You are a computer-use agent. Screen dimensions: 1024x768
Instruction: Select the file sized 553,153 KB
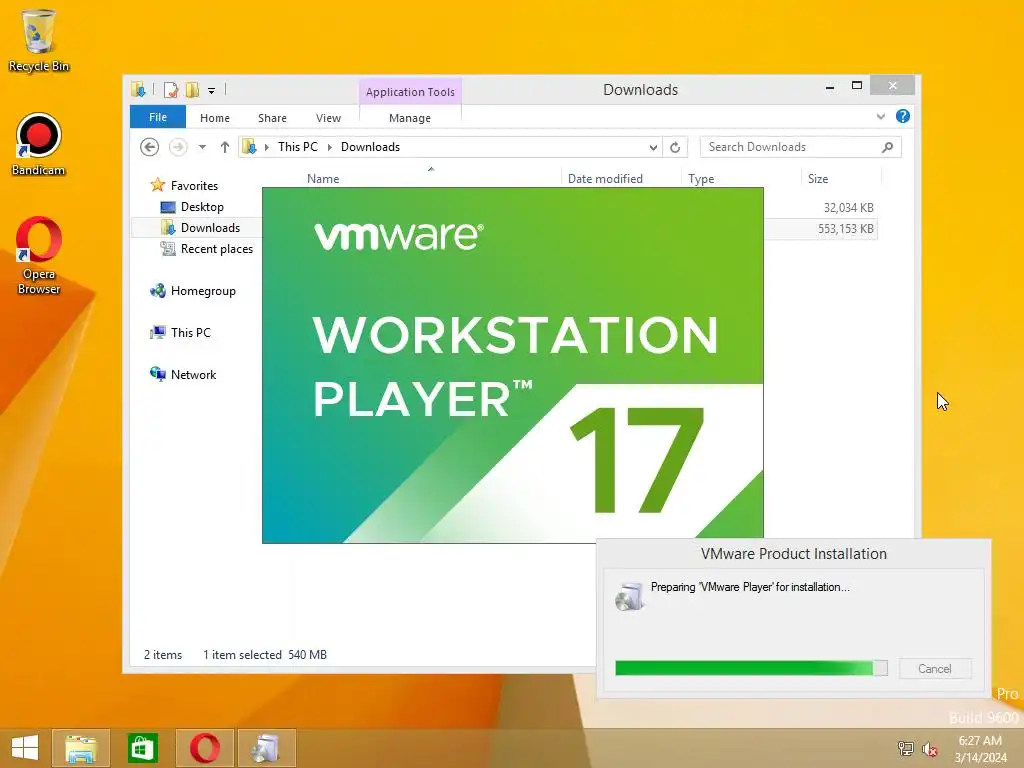(x=845, y=229)
